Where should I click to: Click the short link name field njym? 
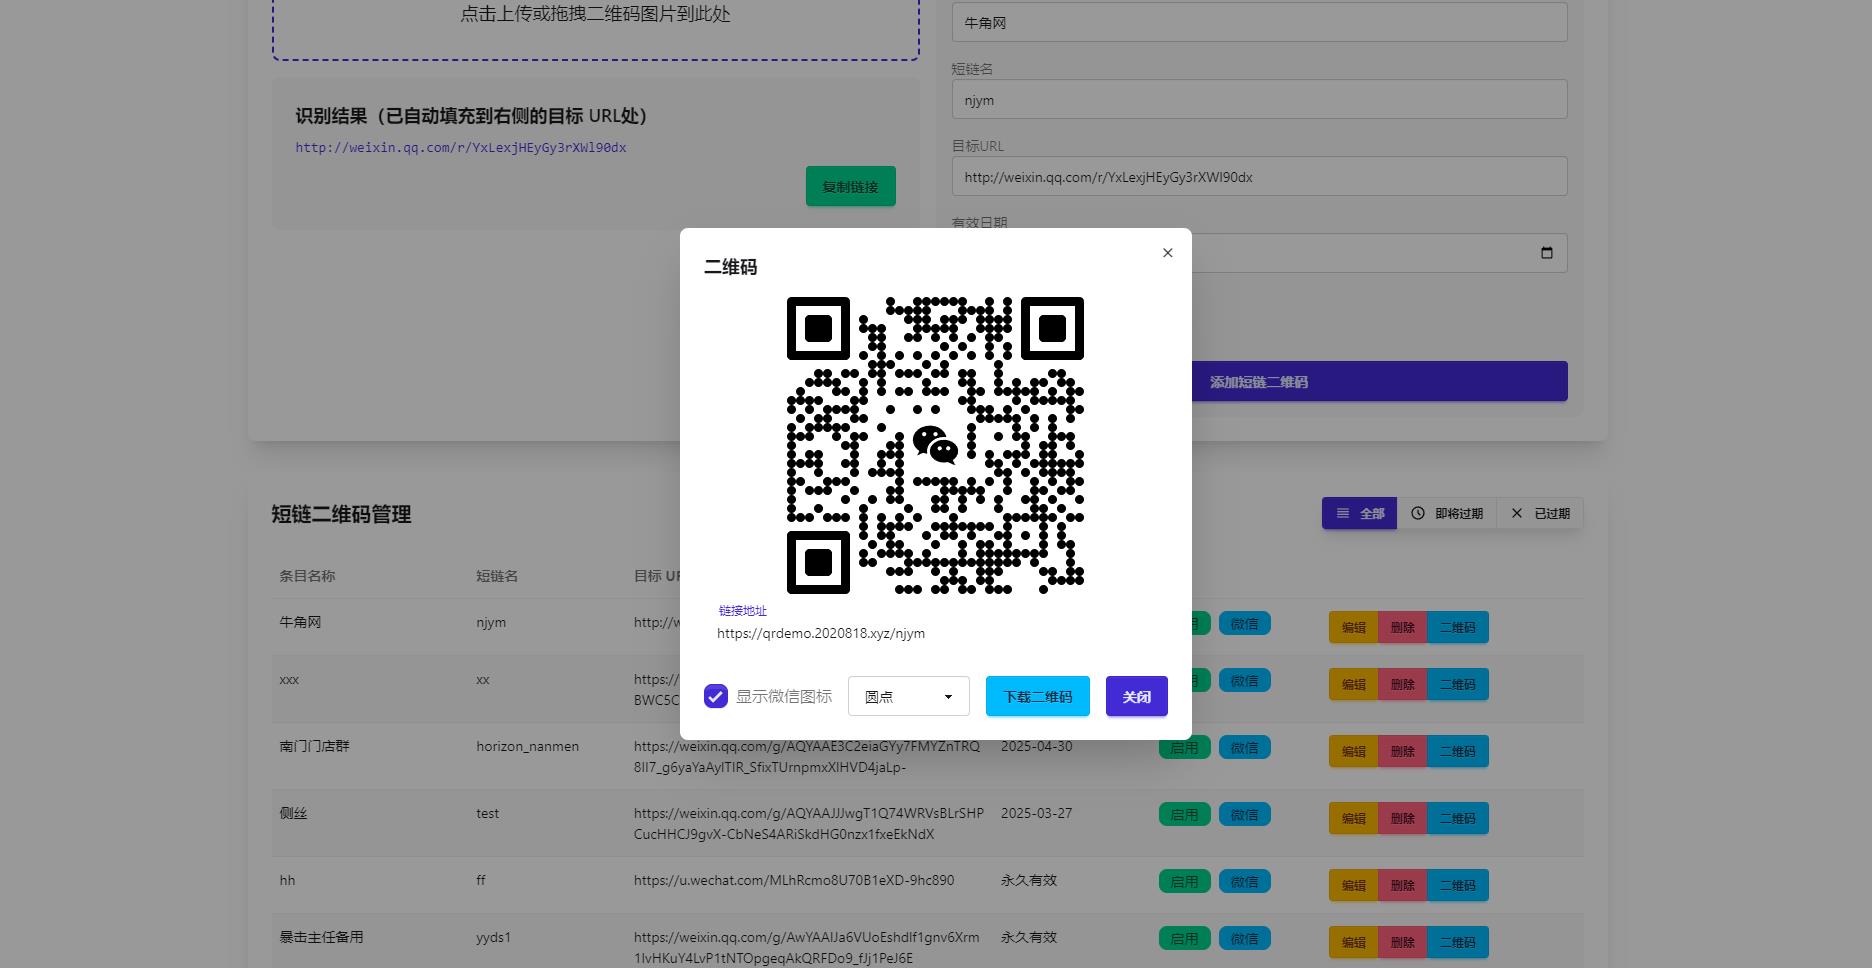(x=1259, y=100)
